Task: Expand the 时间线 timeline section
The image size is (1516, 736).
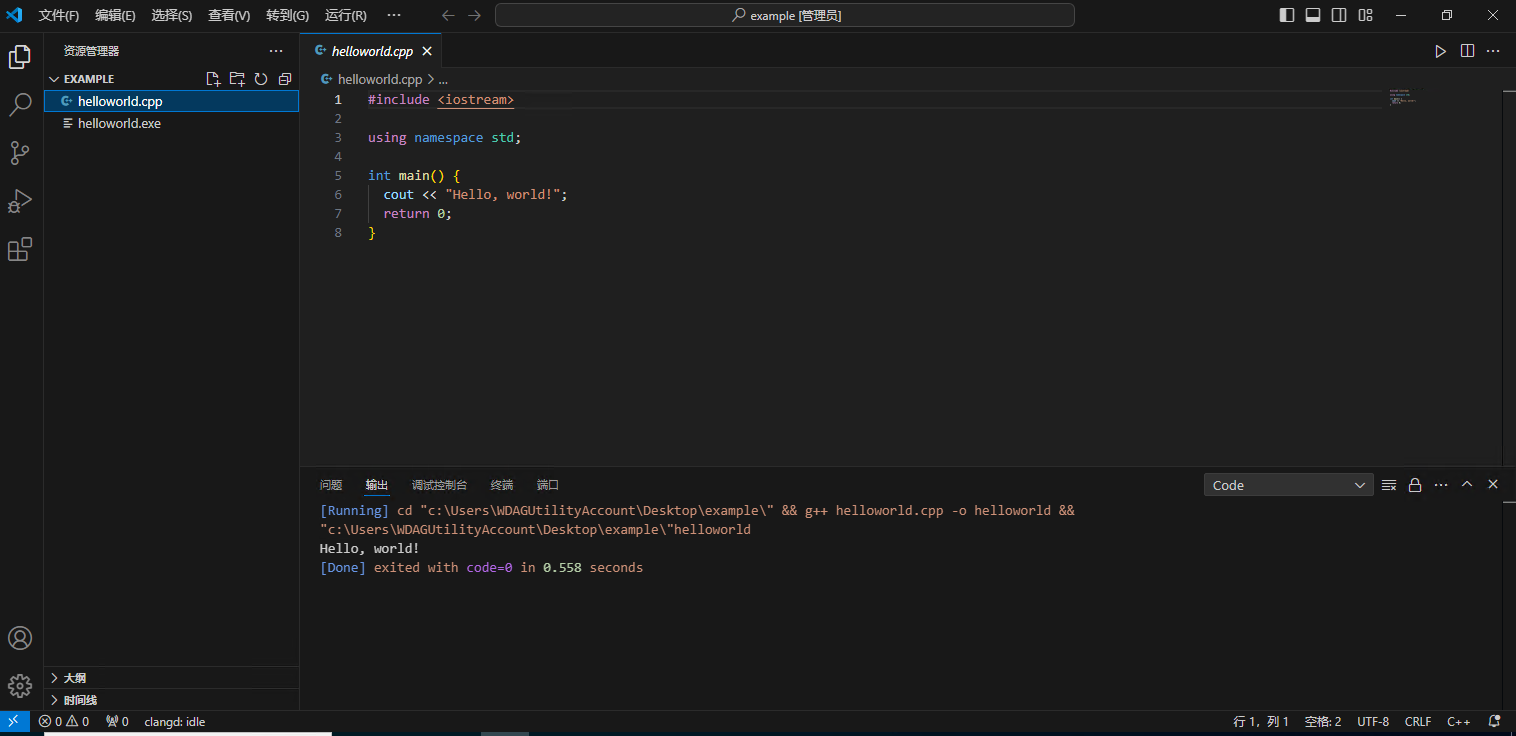Action: (172, 700)
